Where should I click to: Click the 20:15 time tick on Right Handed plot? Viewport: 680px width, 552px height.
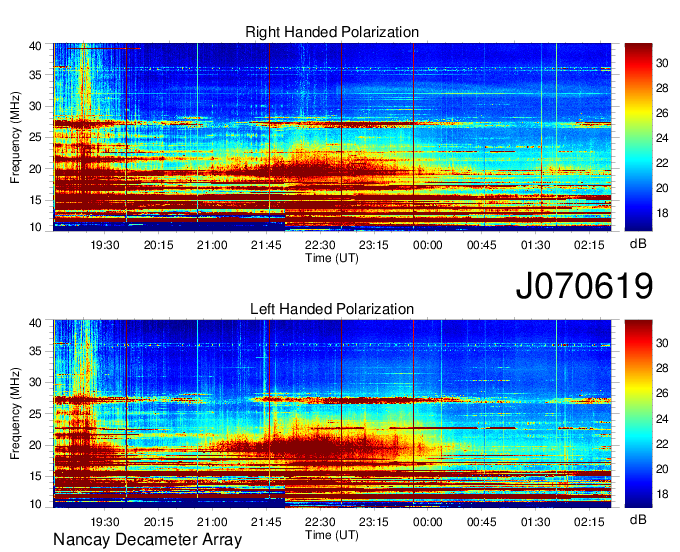point(158,245)
